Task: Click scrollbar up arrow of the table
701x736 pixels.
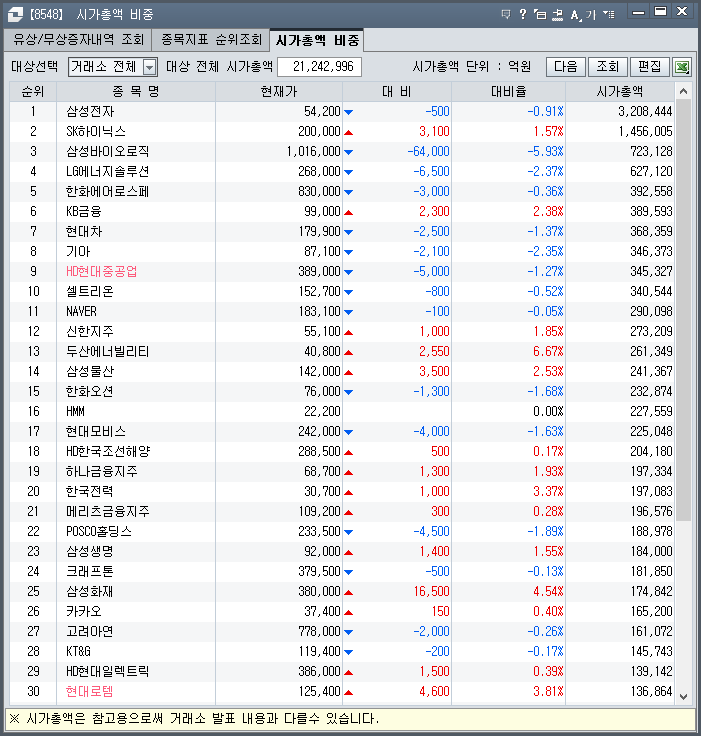Action: pos(684,91)
